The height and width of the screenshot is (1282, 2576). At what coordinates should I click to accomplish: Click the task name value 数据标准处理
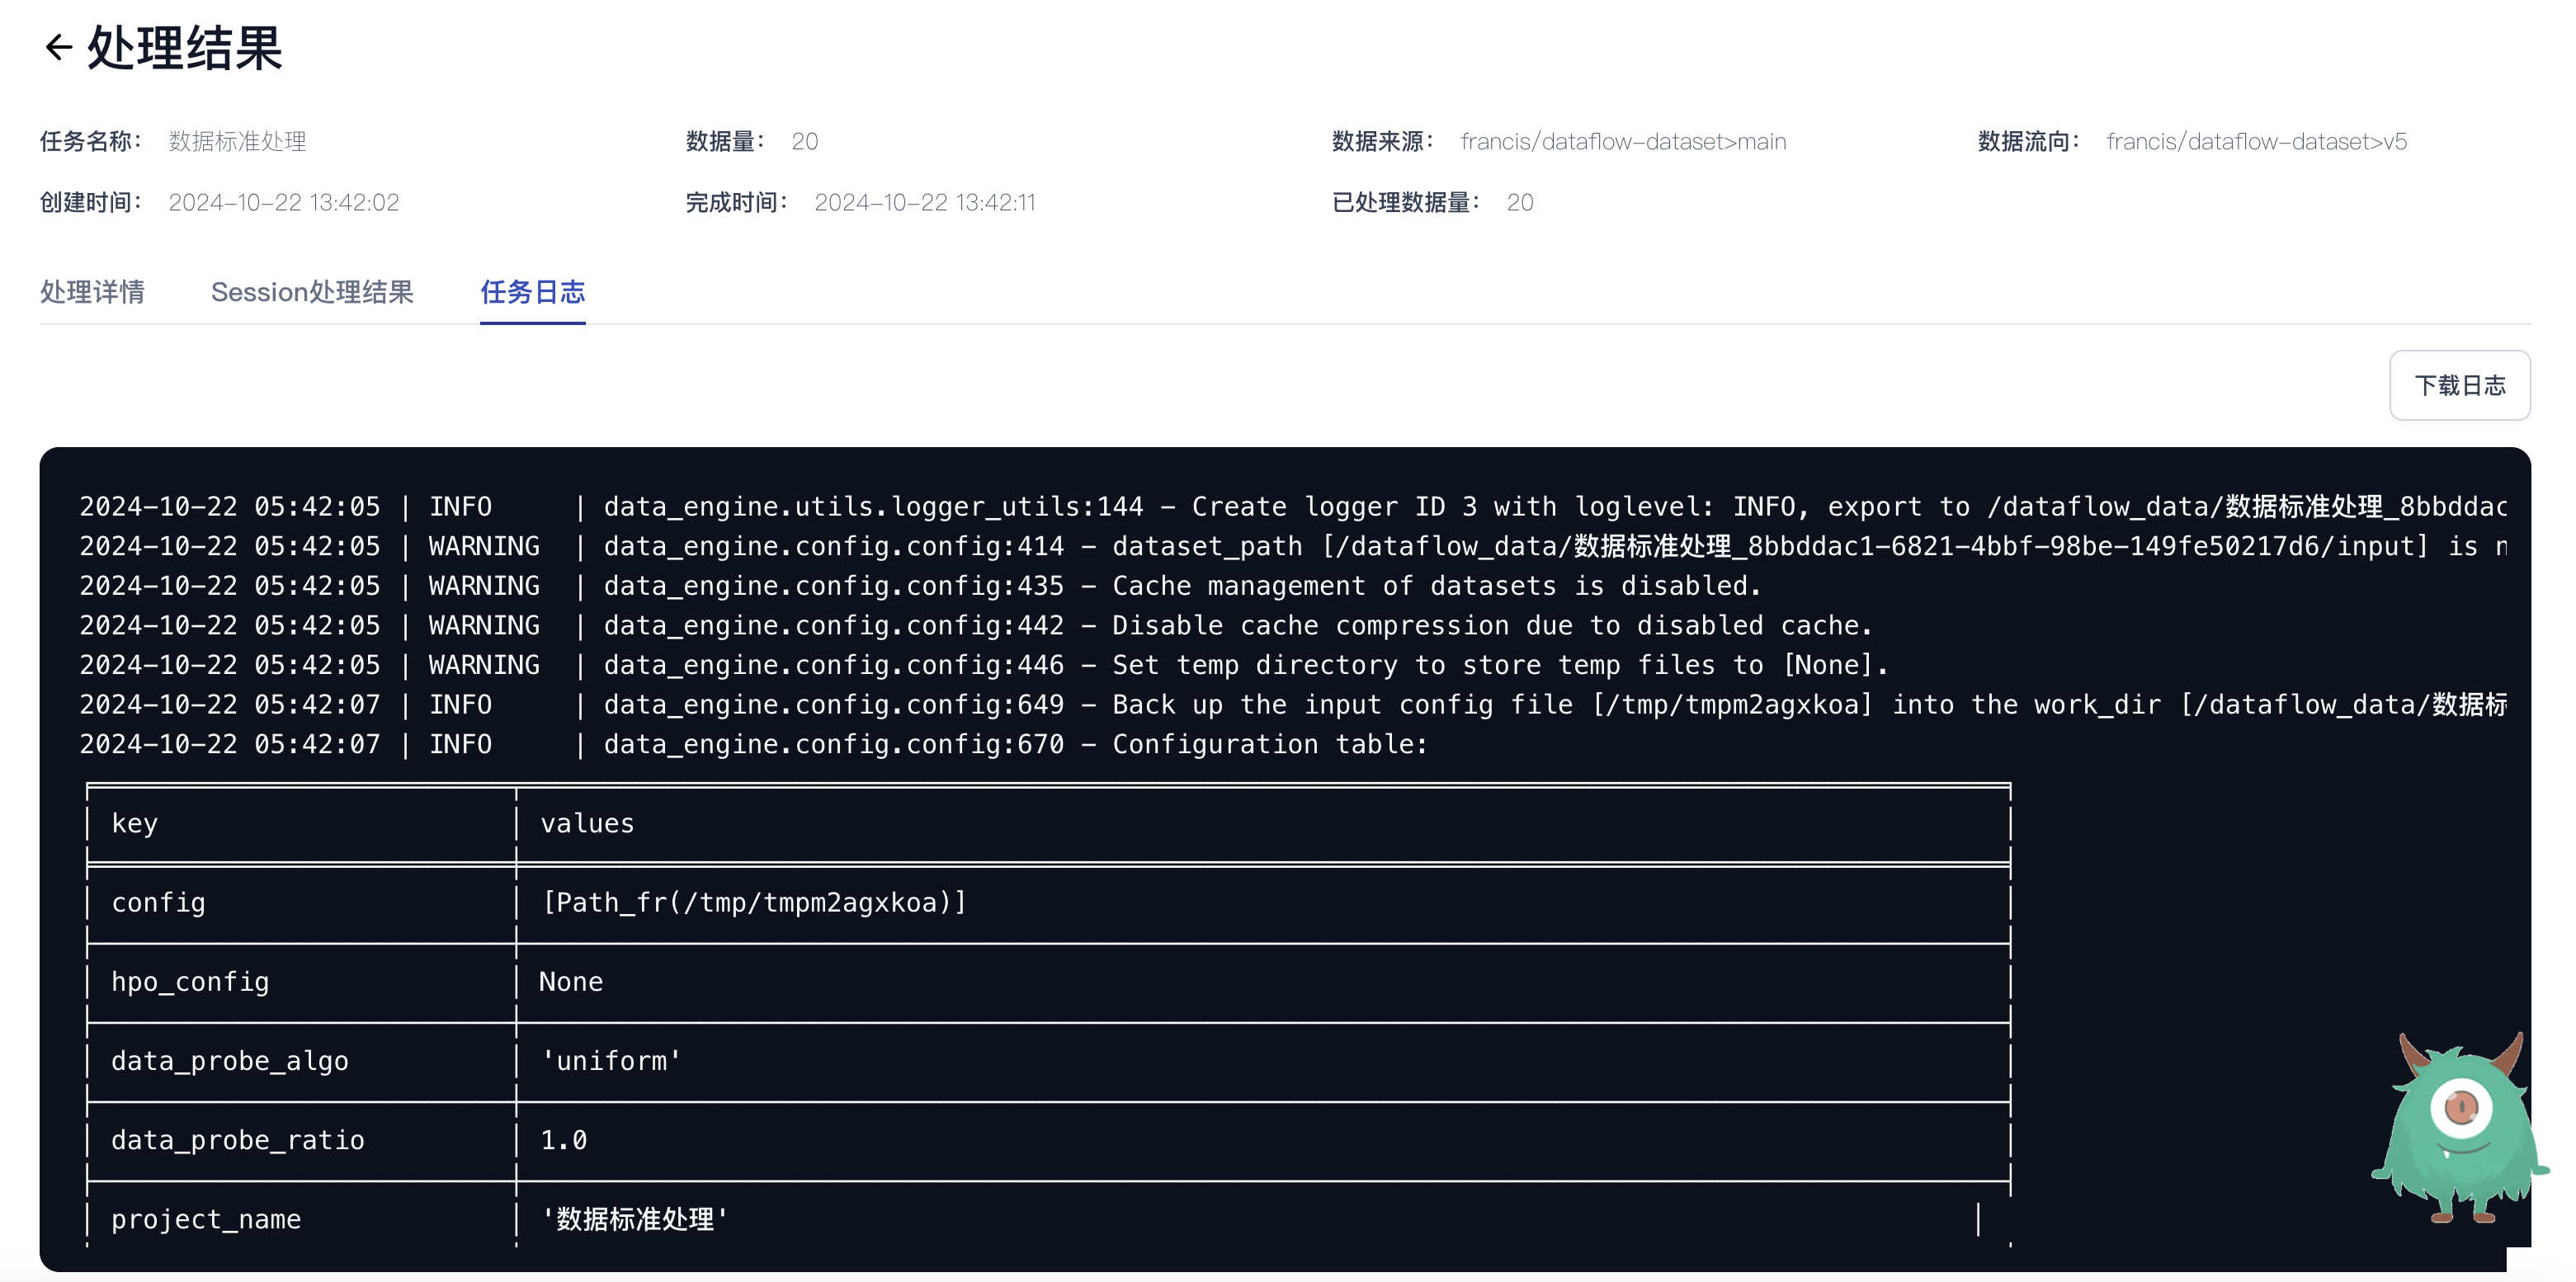(x=237, y=142)
